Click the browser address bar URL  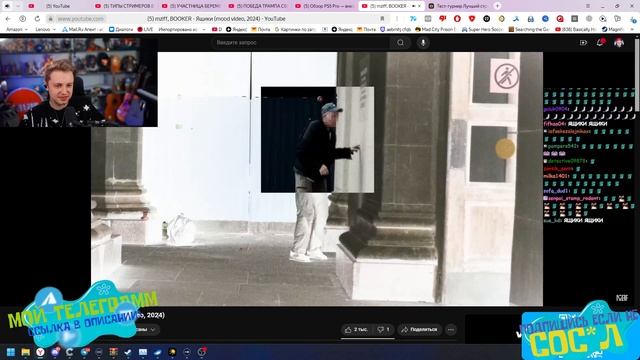click(80, 19)
